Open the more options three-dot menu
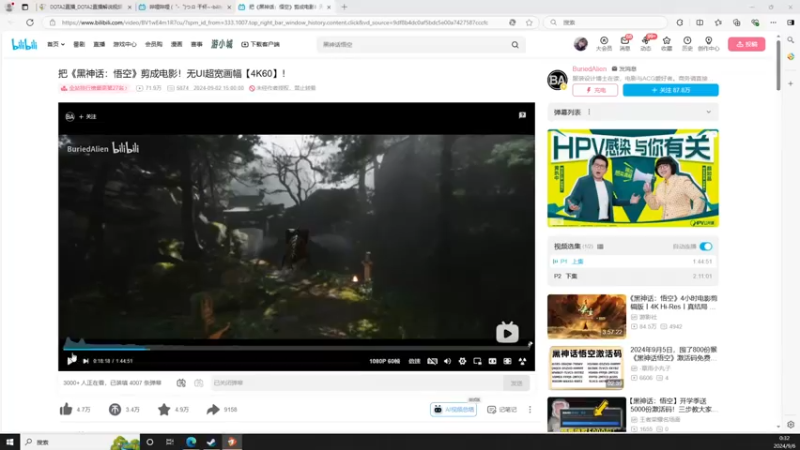 point(530,410)
